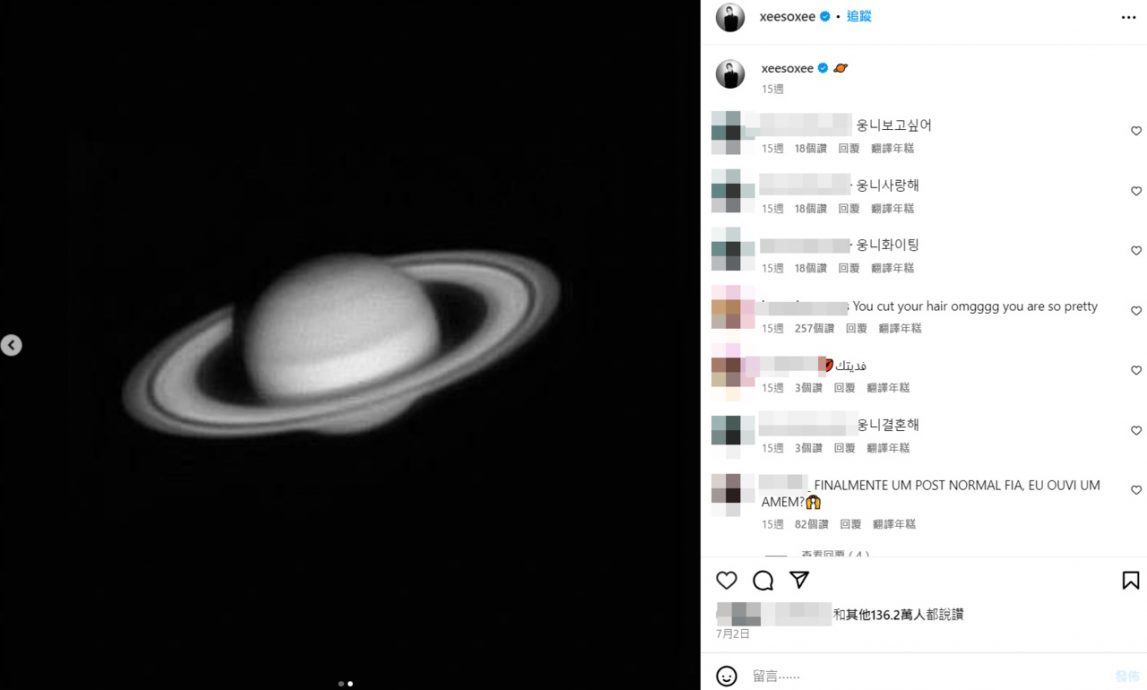Expand view replies under the Portuguese comment

(x=835, y=554)
